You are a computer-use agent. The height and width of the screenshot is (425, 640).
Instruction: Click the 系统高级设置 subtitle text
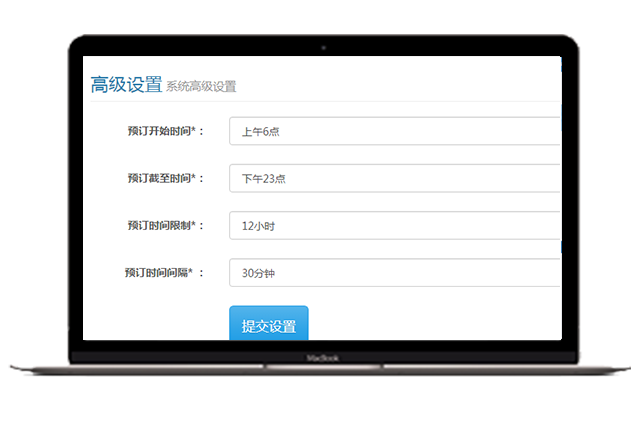coord(201,87)
